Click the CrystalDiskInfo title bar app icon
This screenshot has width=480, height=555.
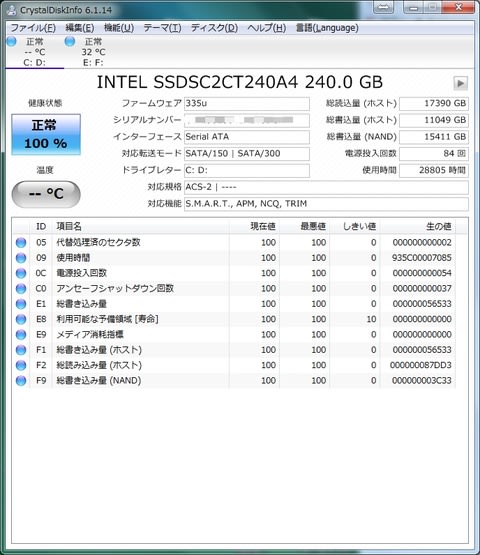12,10
